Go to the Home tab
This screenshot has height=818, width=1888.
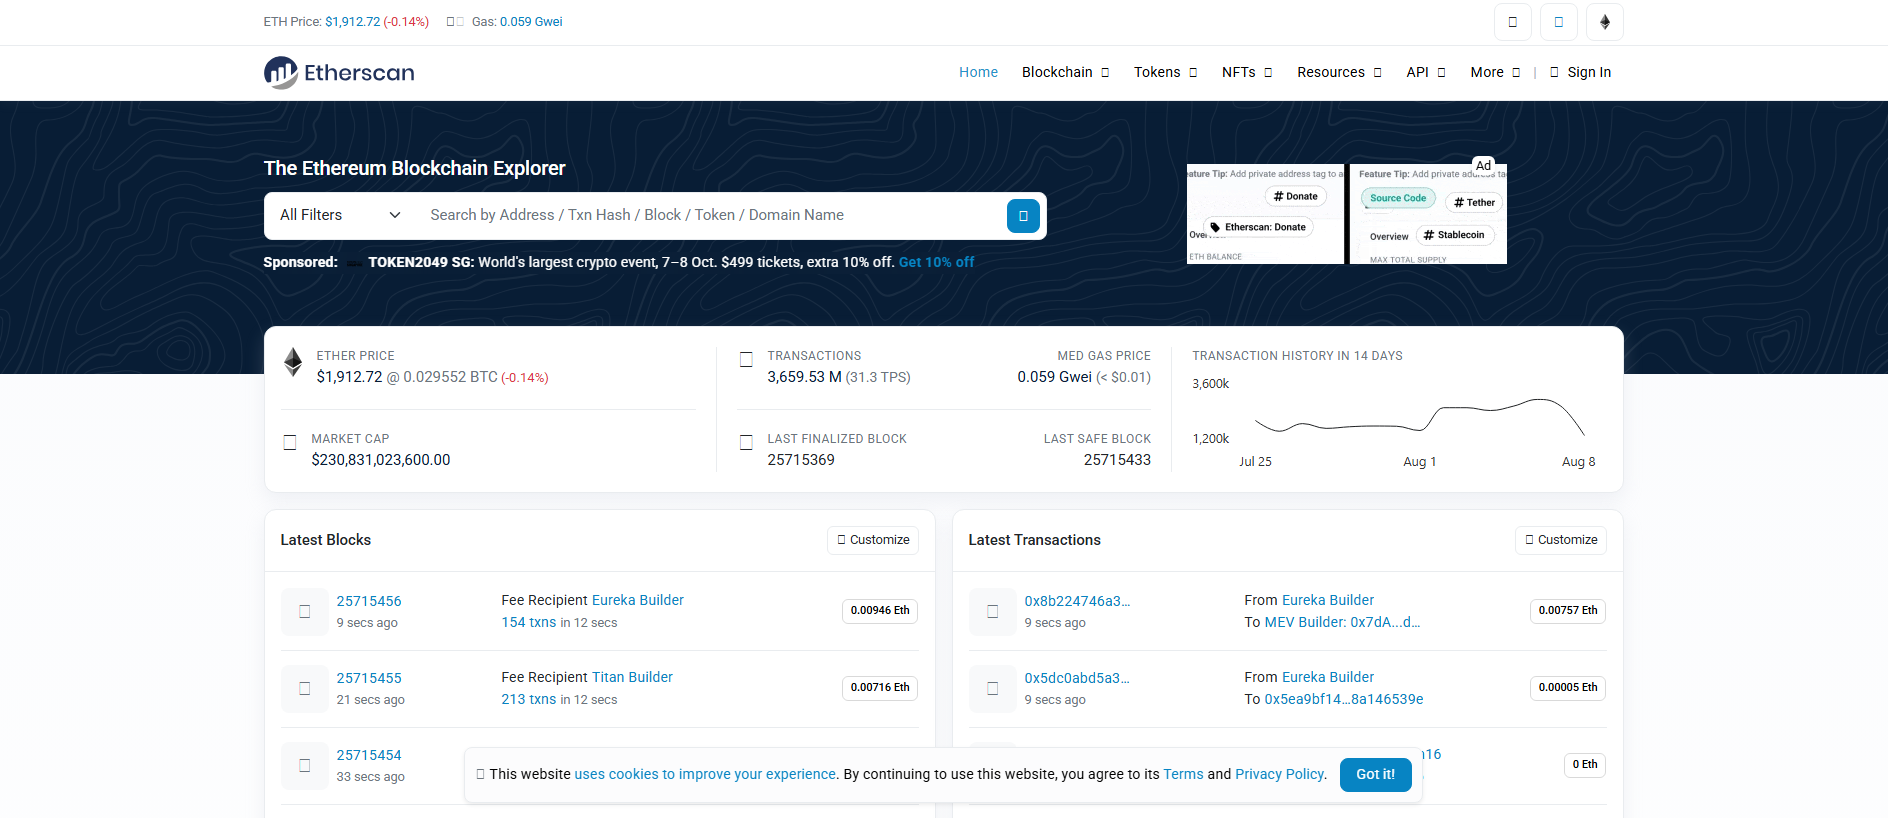[x=978, y=72]
